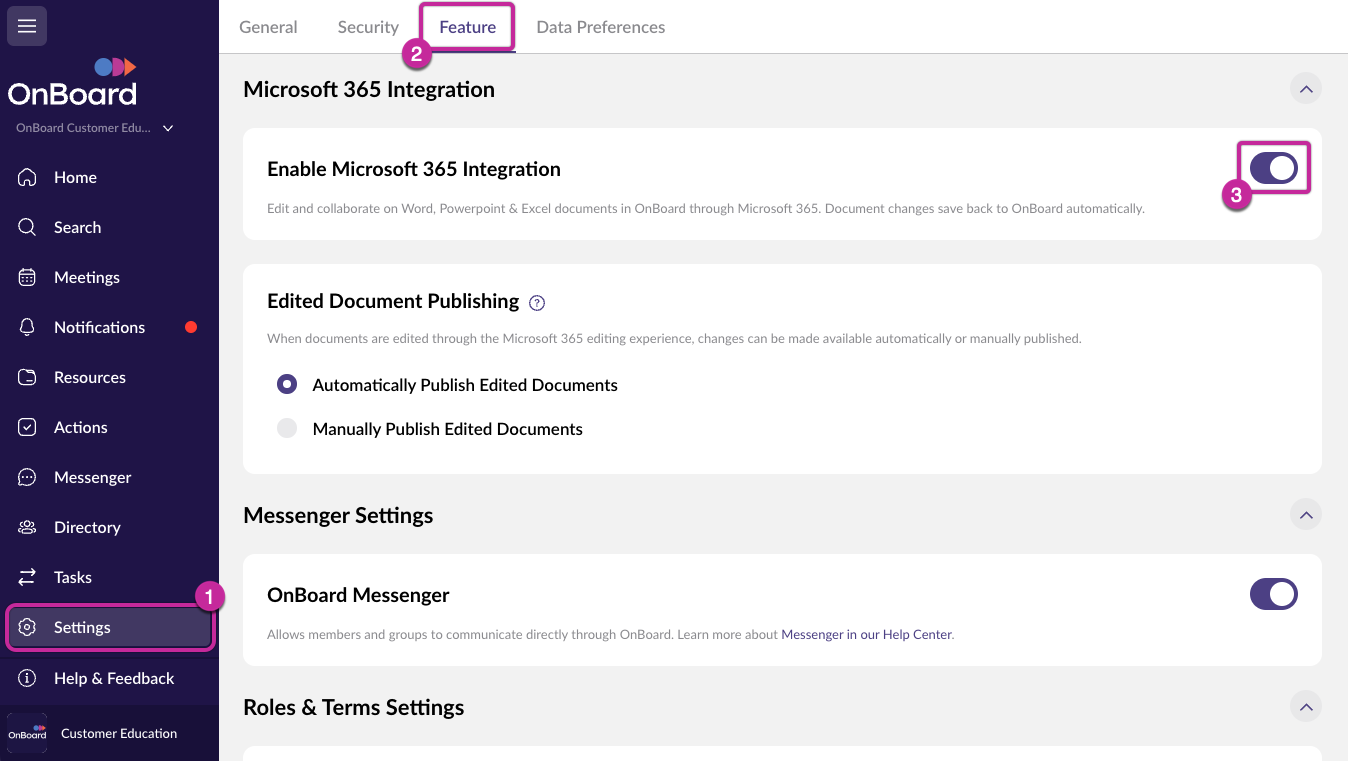
Task: Open Meetings via the calendar icon
Action: (x=27, y=277)
